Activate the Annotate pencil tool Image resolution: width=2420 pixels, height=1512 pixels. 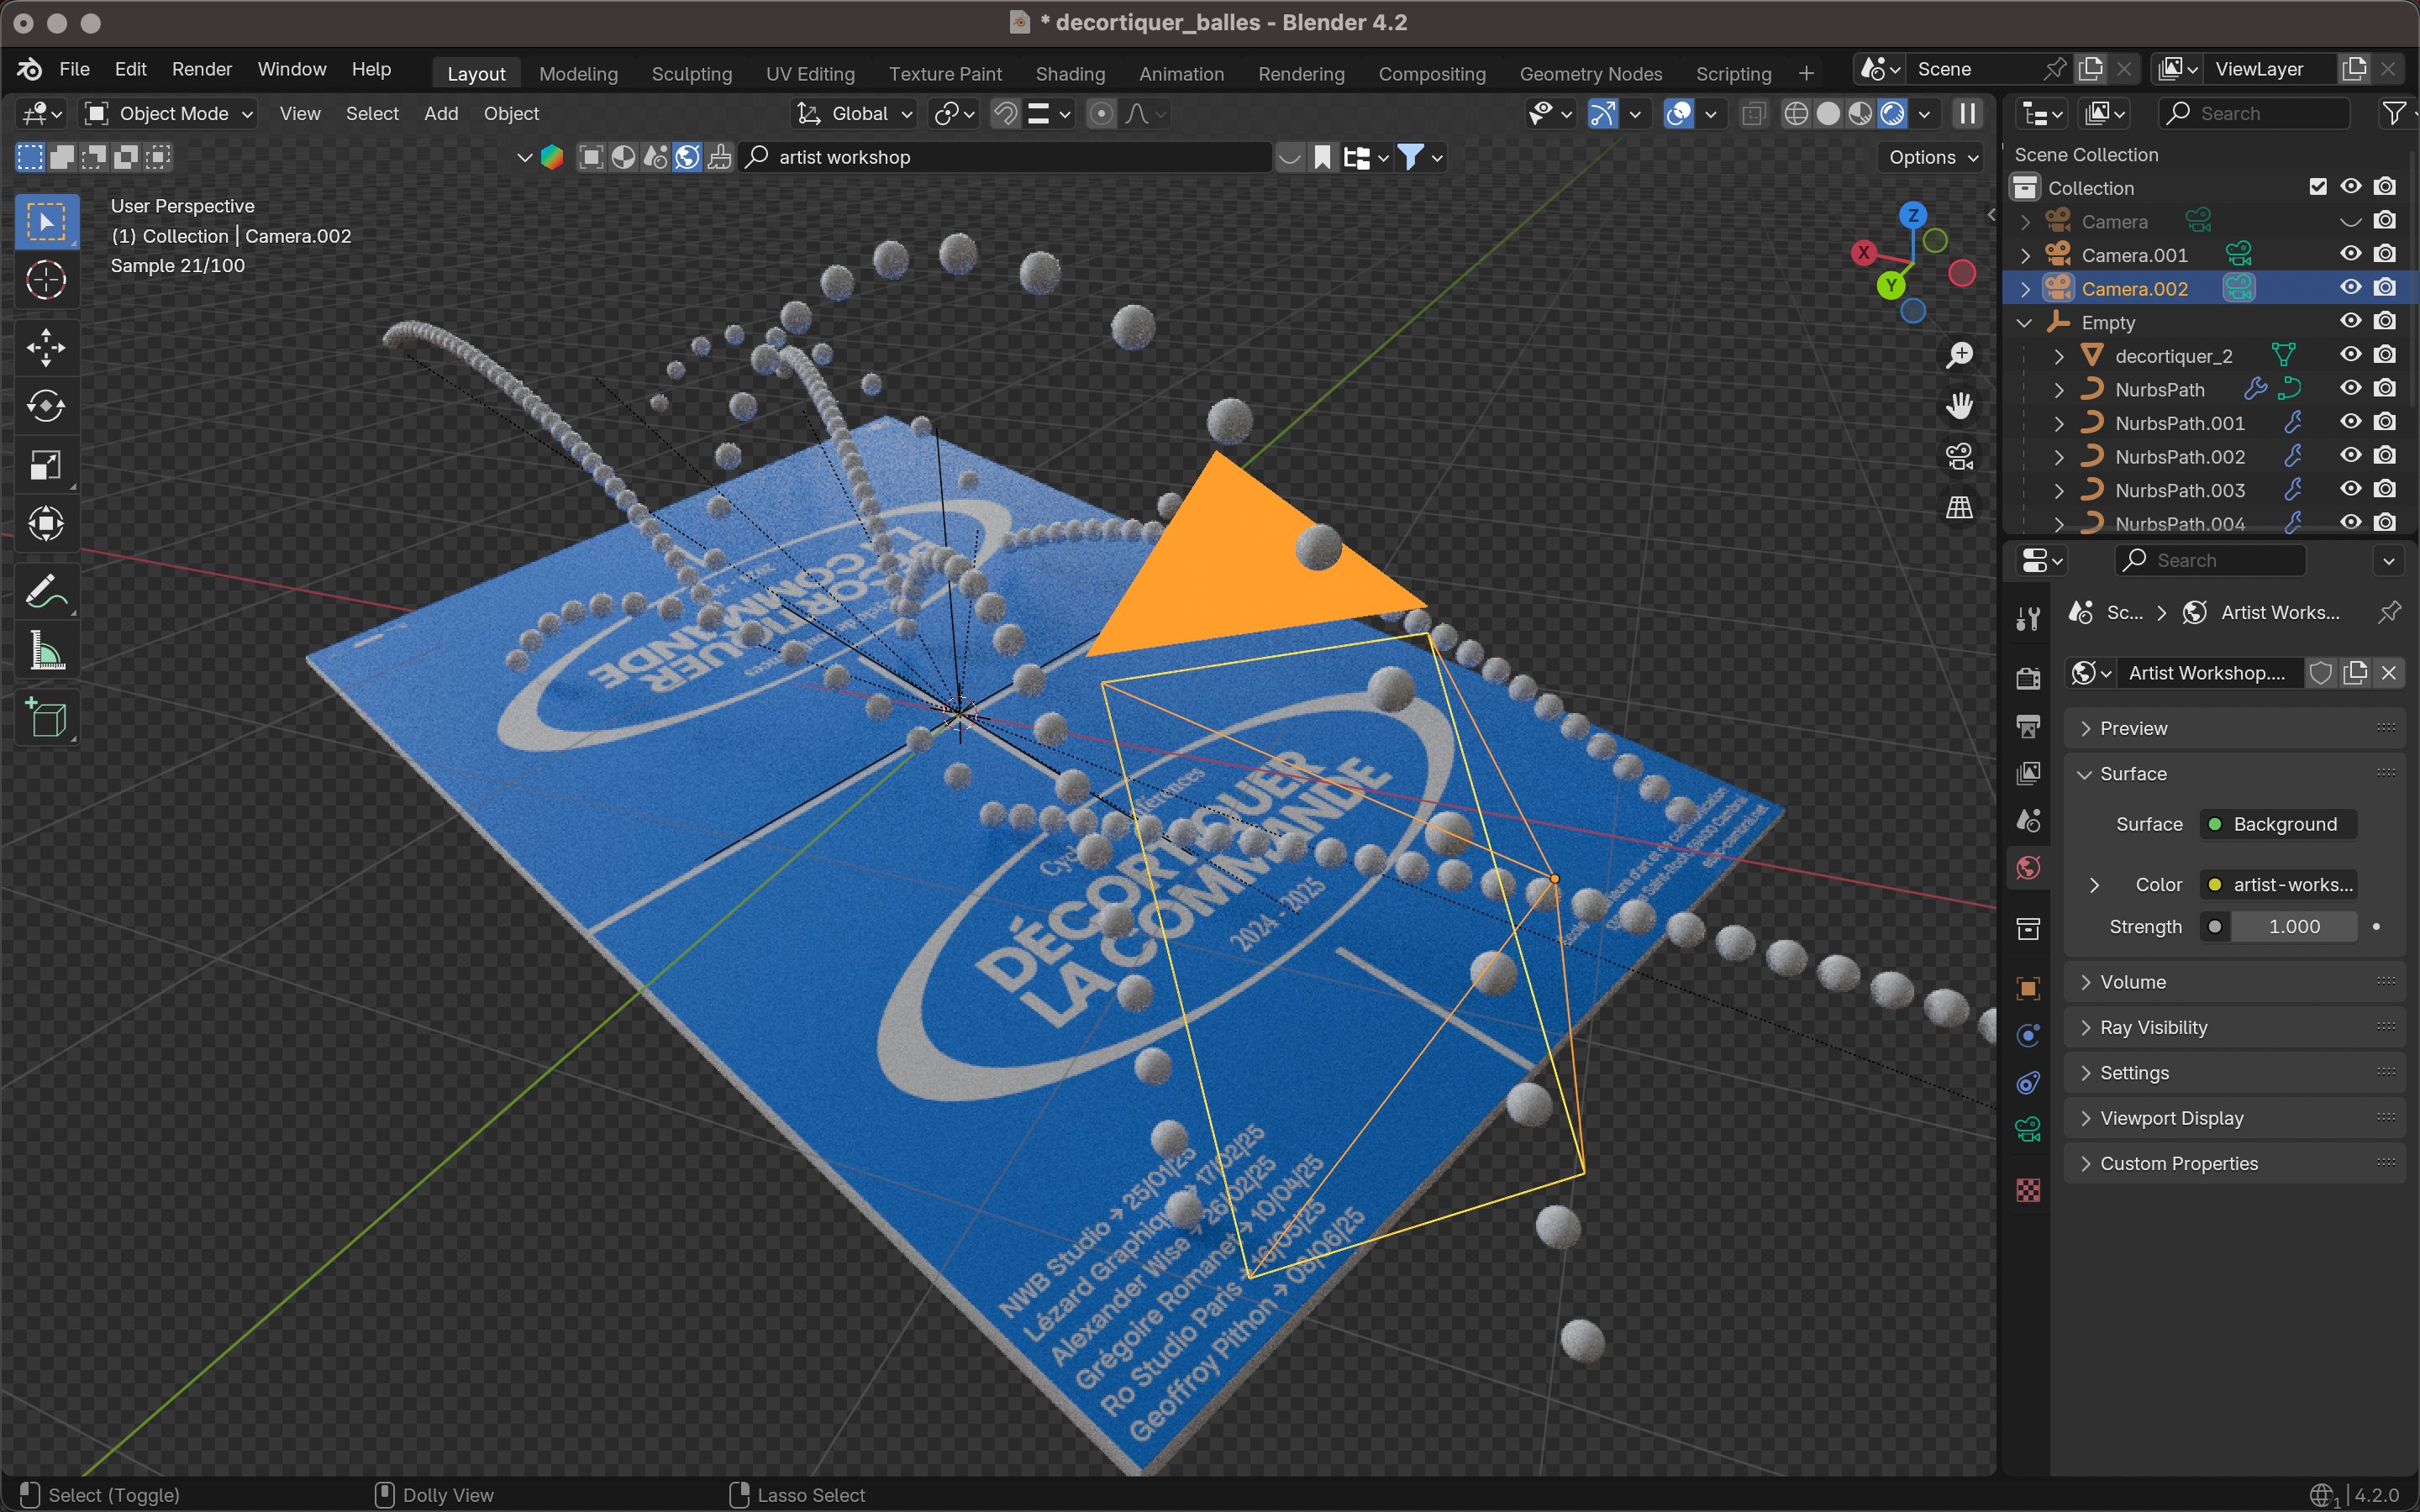point(46,591)
